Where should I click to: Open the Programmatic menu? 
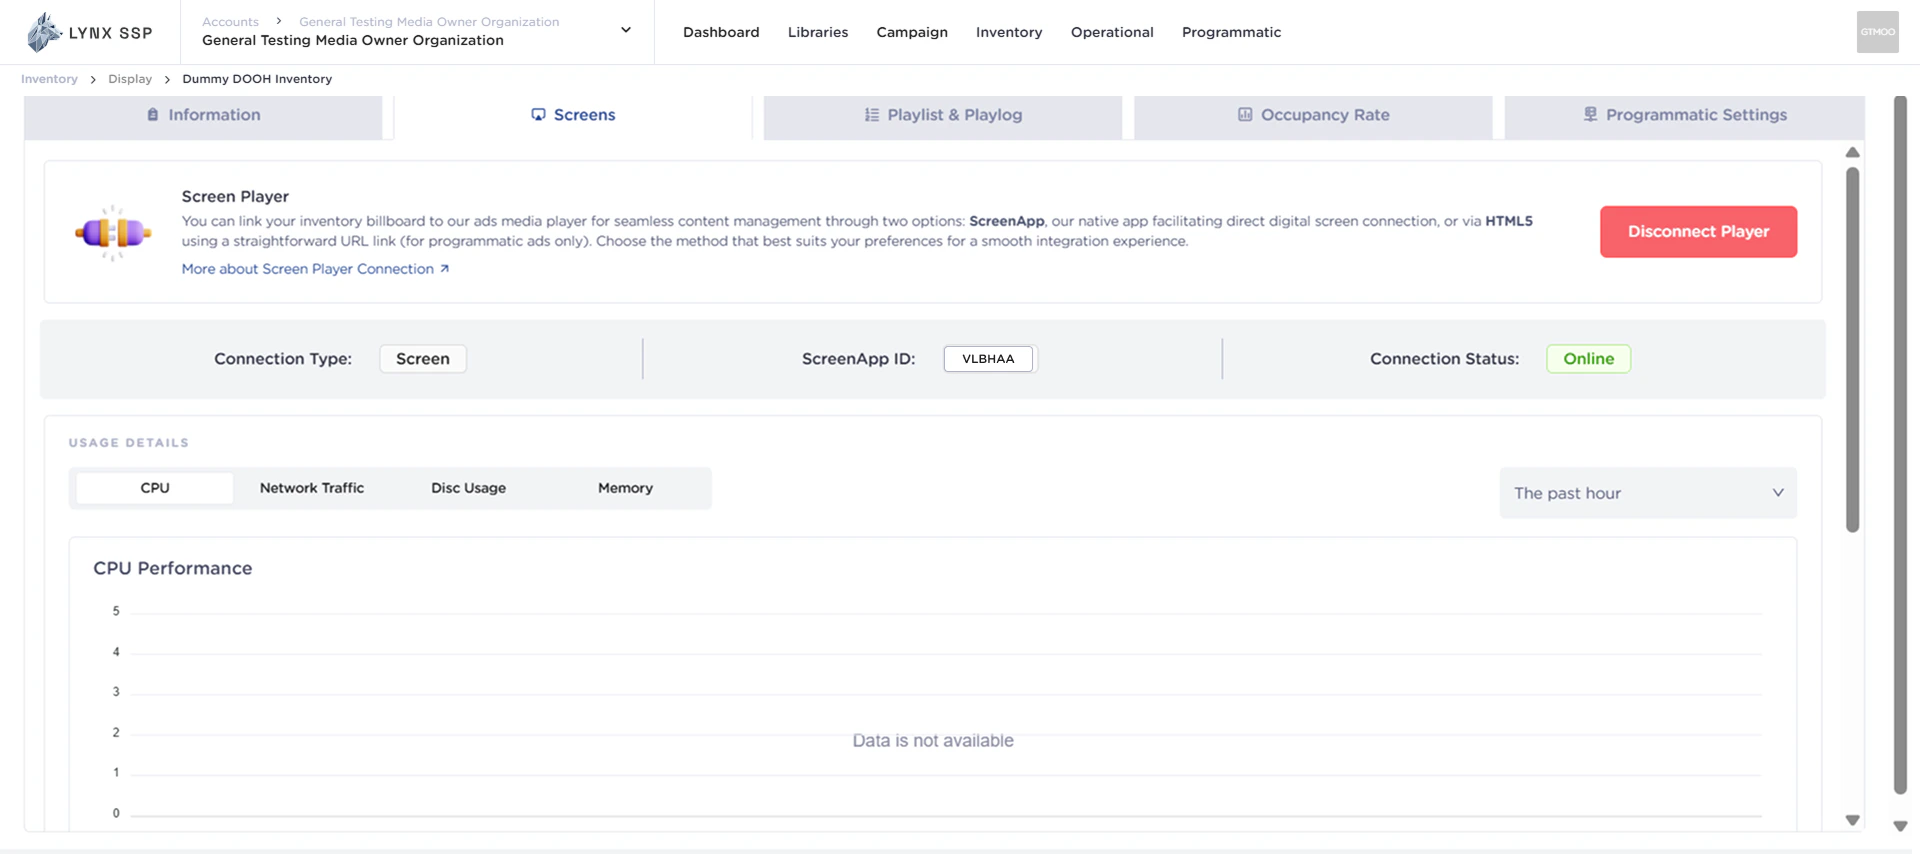coord(1231,32)
